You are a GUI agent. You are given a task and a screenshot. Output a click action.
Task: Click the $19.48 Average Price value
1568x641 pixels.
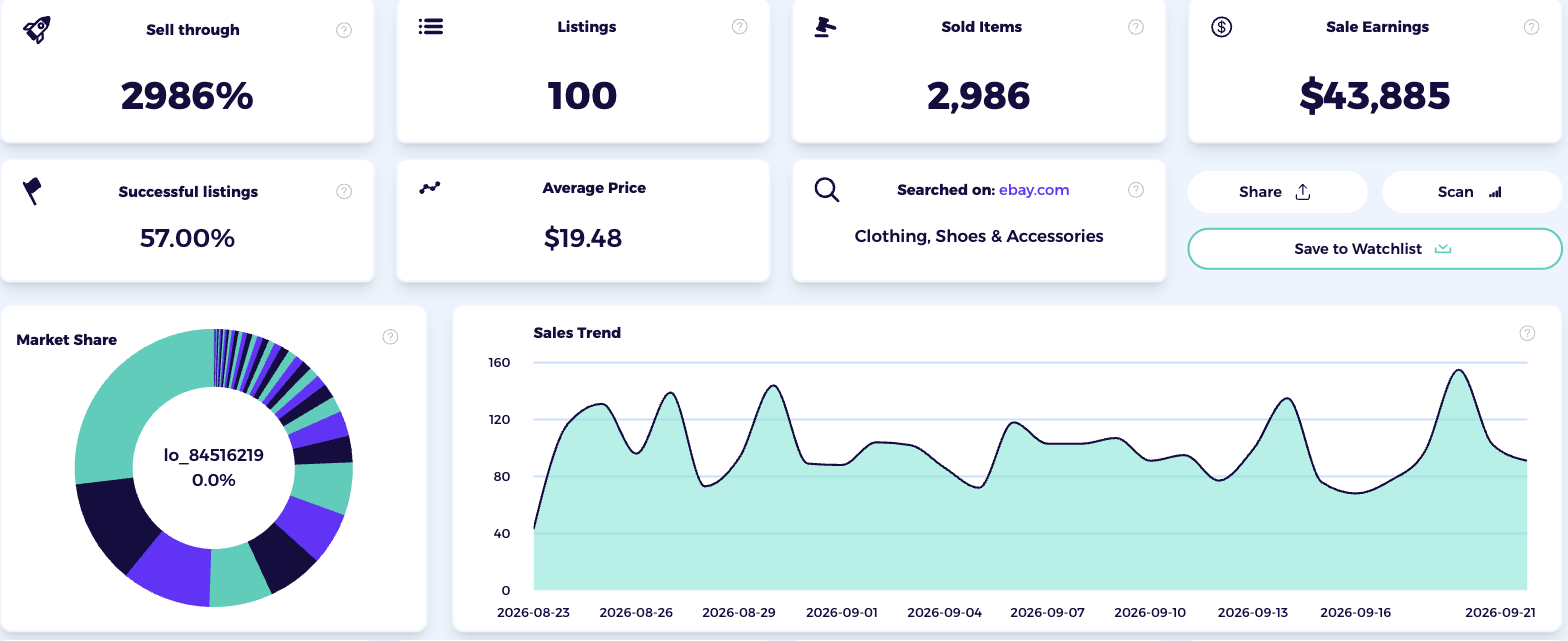click(583, 238)
